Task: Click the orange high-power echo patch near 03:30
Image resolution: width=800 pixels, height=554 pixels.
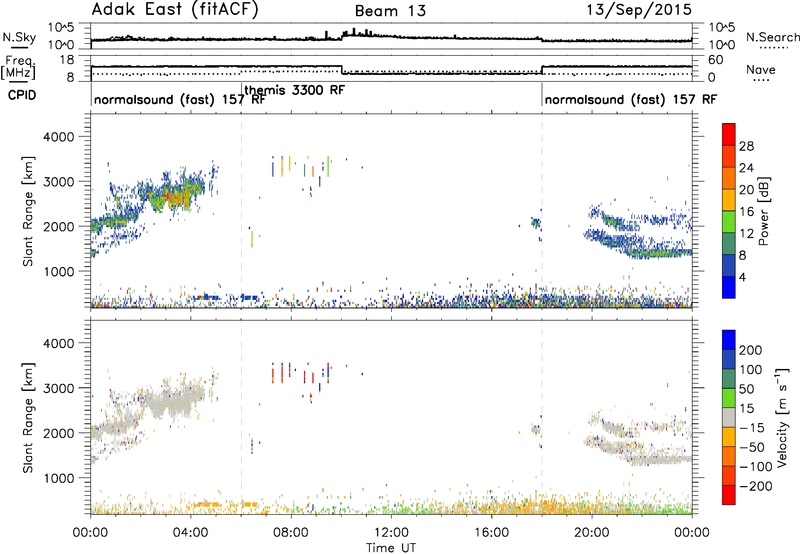Action: (x=176, y=197)
